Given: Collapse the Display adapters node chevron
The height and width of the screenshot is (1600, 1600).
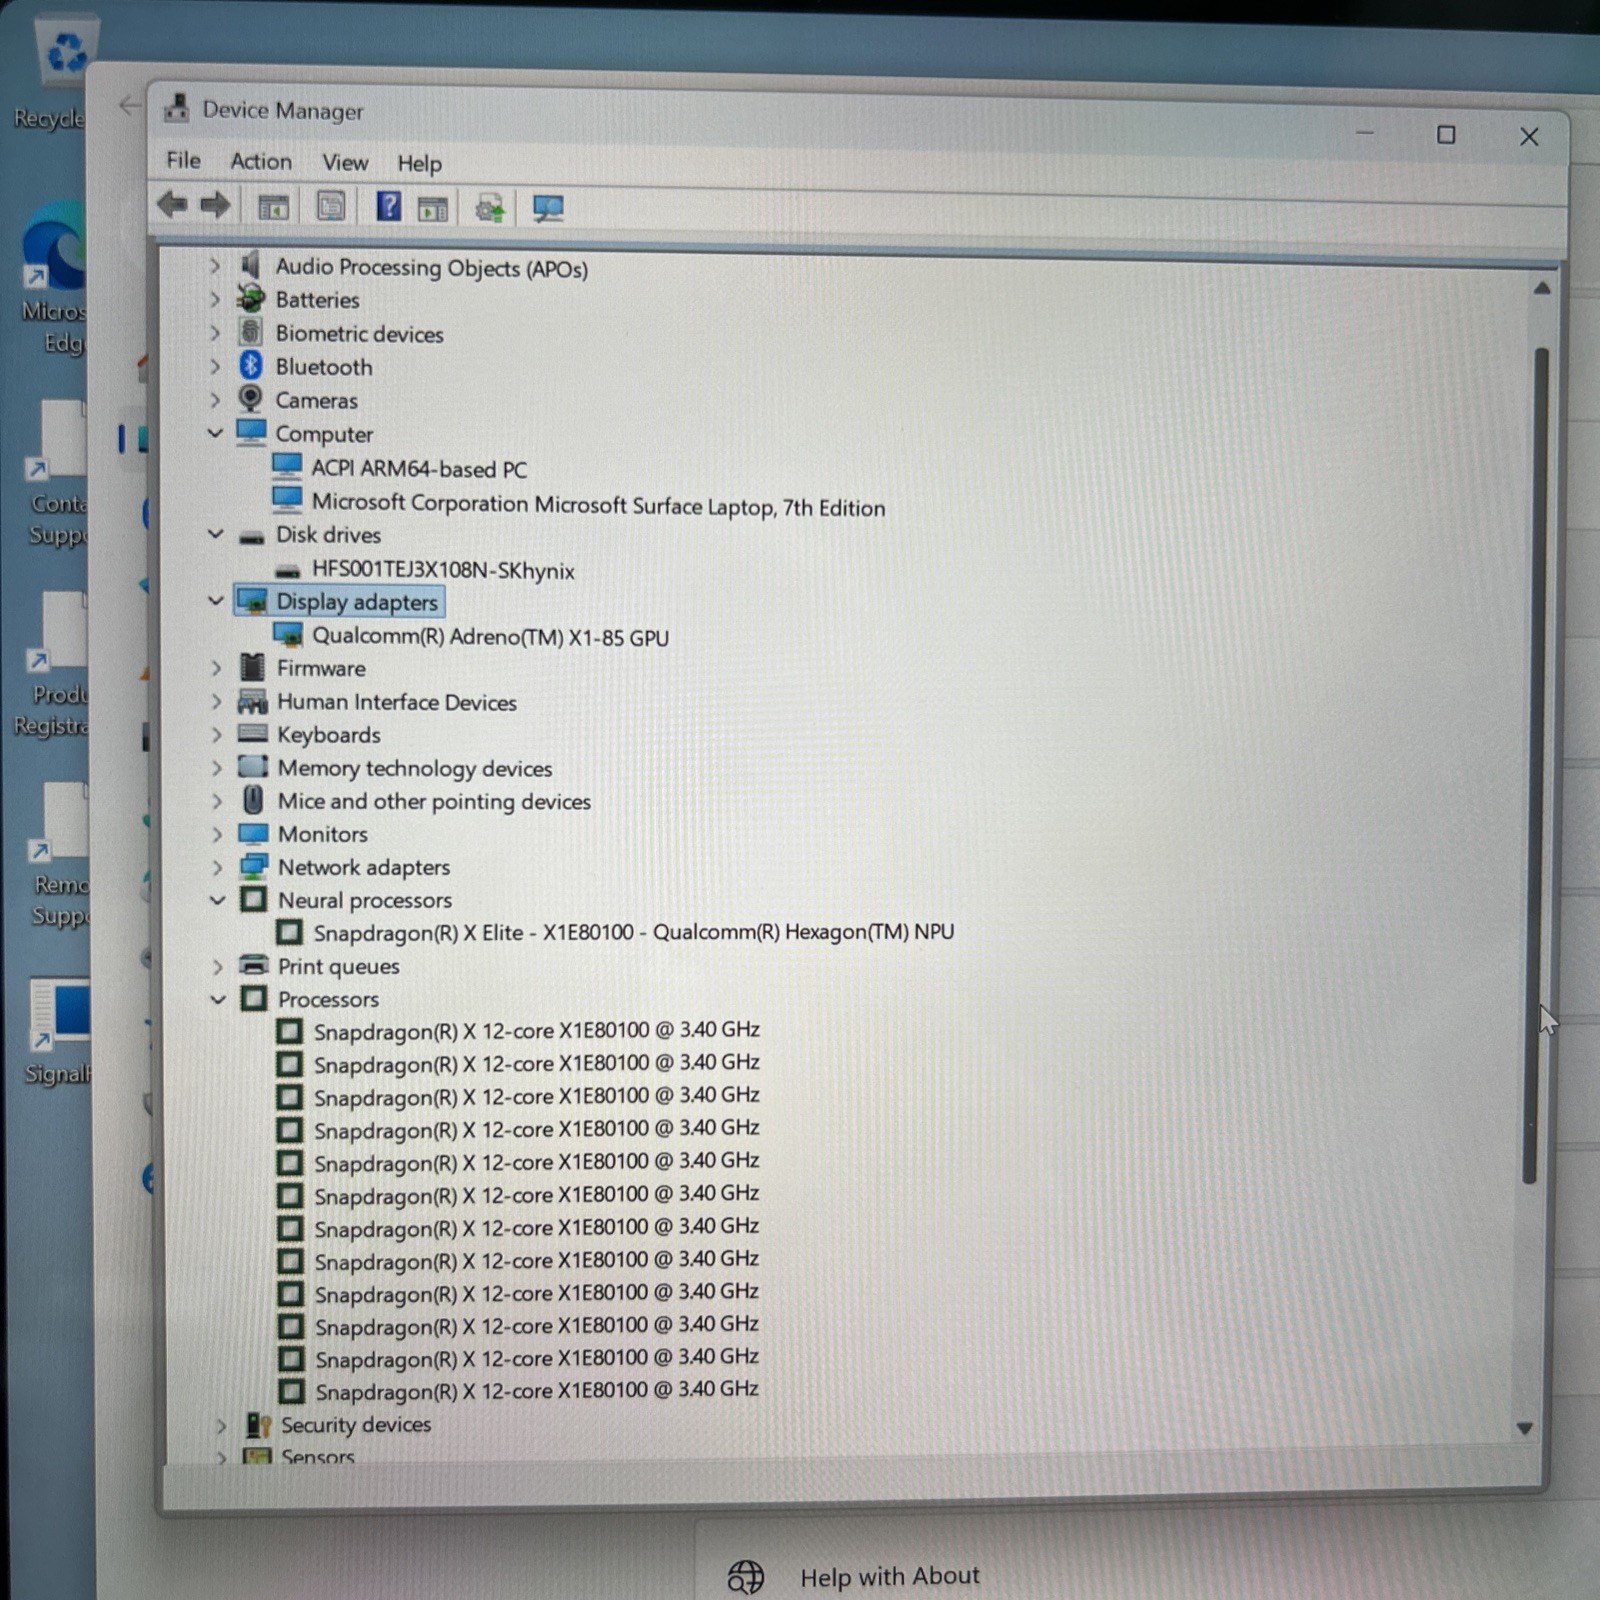Looking at the screenshot, I should pyautogui.click(x=215, y=601).
